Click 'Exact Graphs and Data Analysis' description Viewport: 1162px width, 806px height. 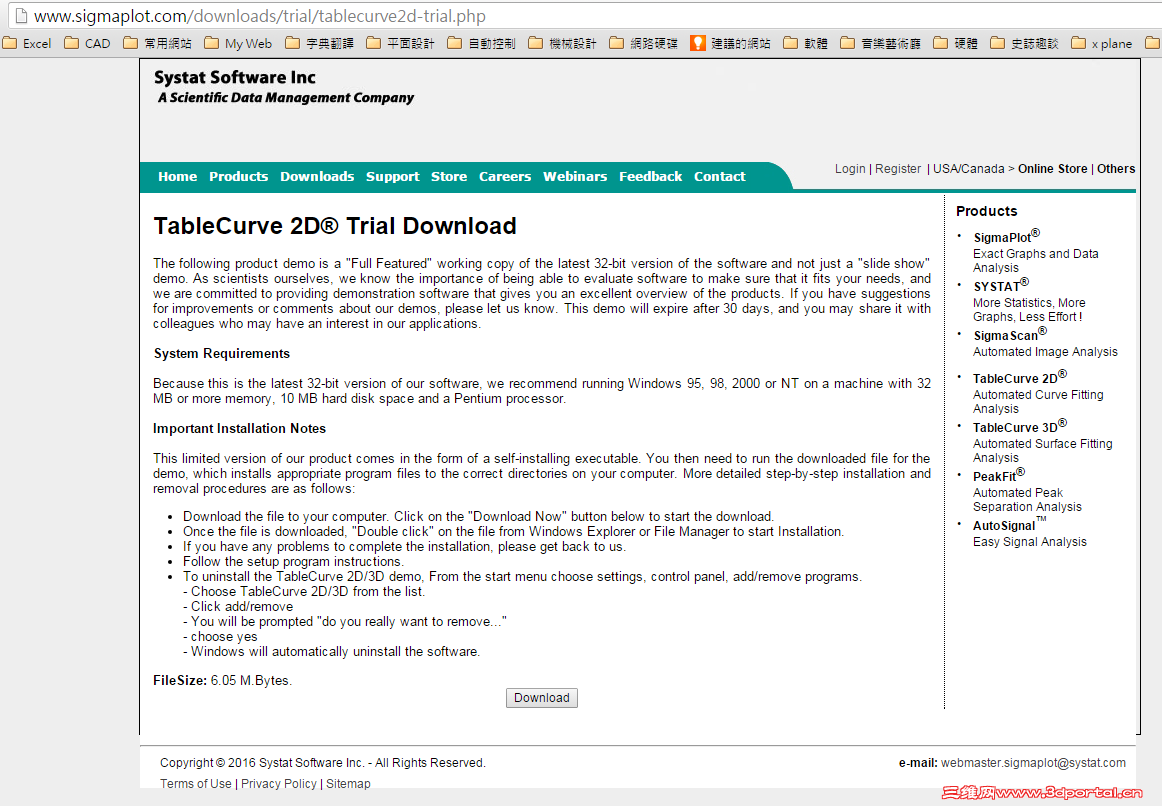pos(1035,261)
